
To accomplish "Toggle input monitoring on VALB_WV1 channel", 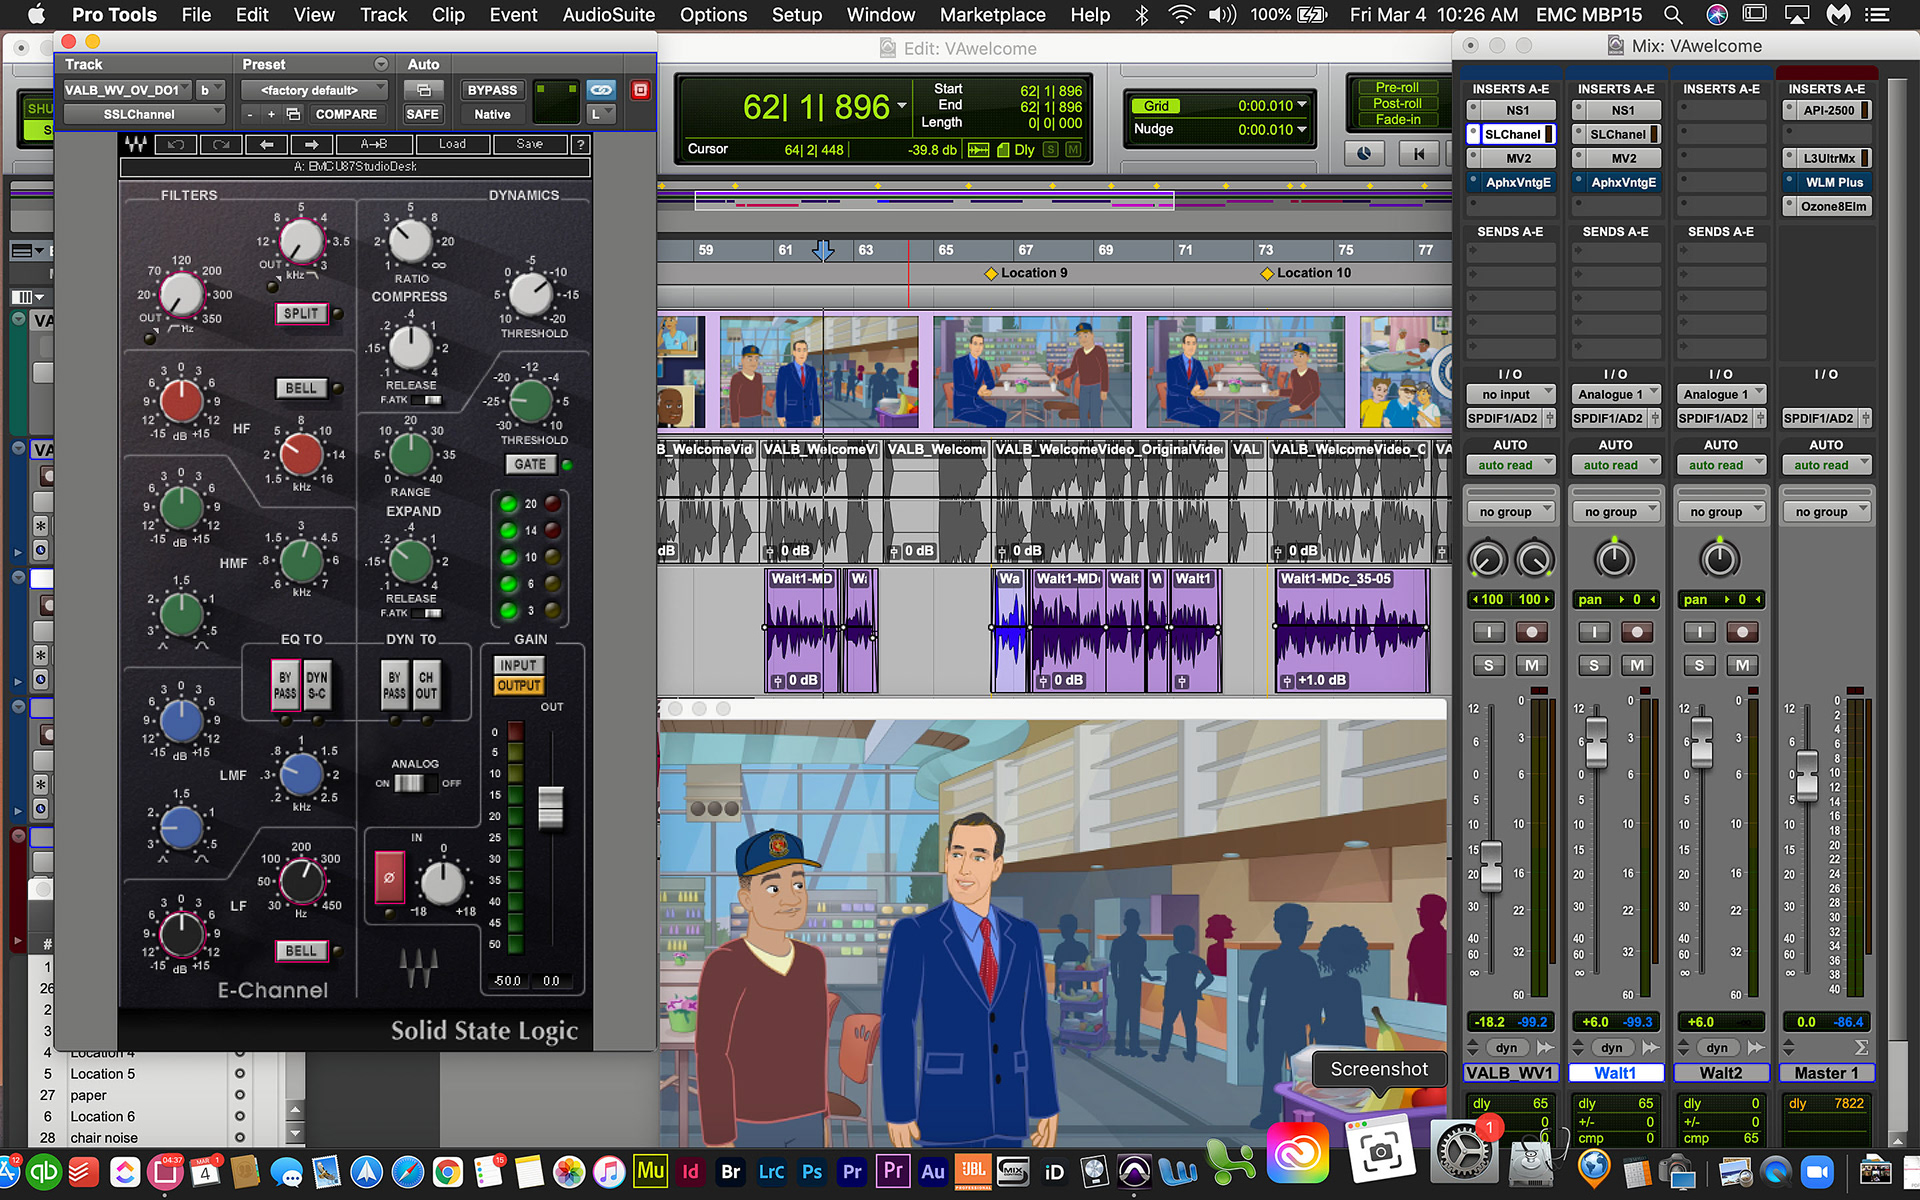I will click(x=1489, y=632).
